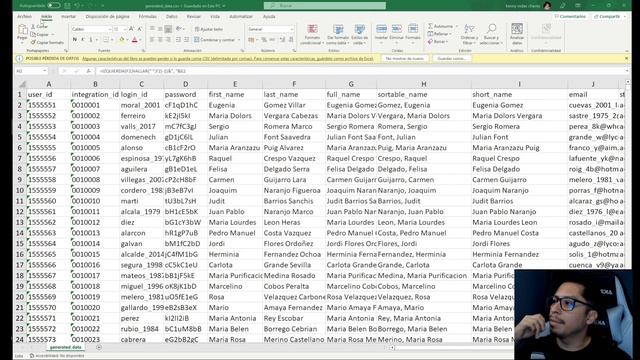The height and width of the screenshot is (360, 640).
Task: Select column header H
Action: click(x=424, y=84)
